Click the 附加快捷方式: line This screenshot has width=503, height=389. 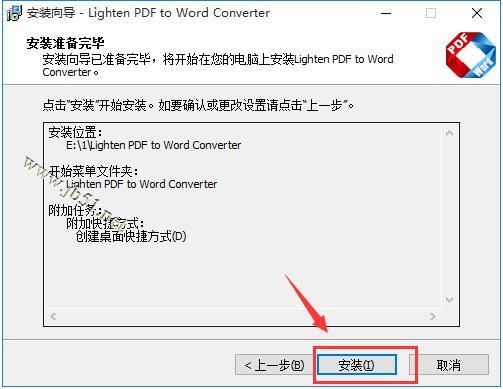point(105,223)
